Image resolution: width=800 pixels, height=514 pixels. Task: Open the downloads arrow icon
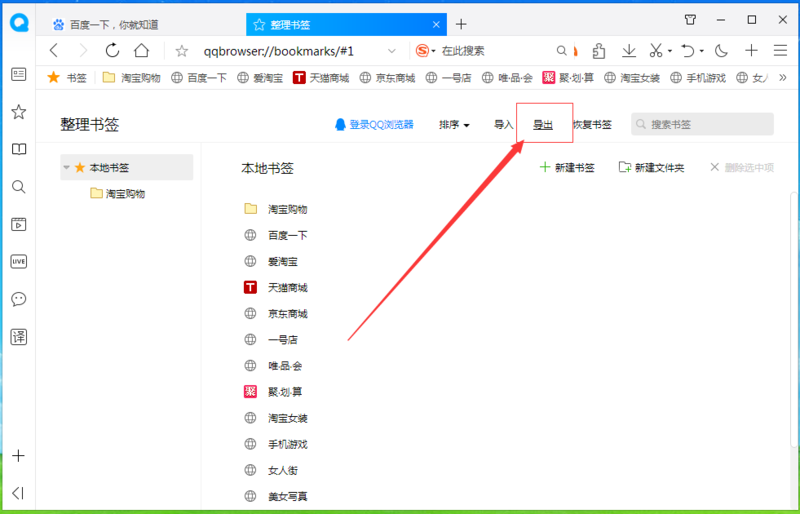point(629,51)
